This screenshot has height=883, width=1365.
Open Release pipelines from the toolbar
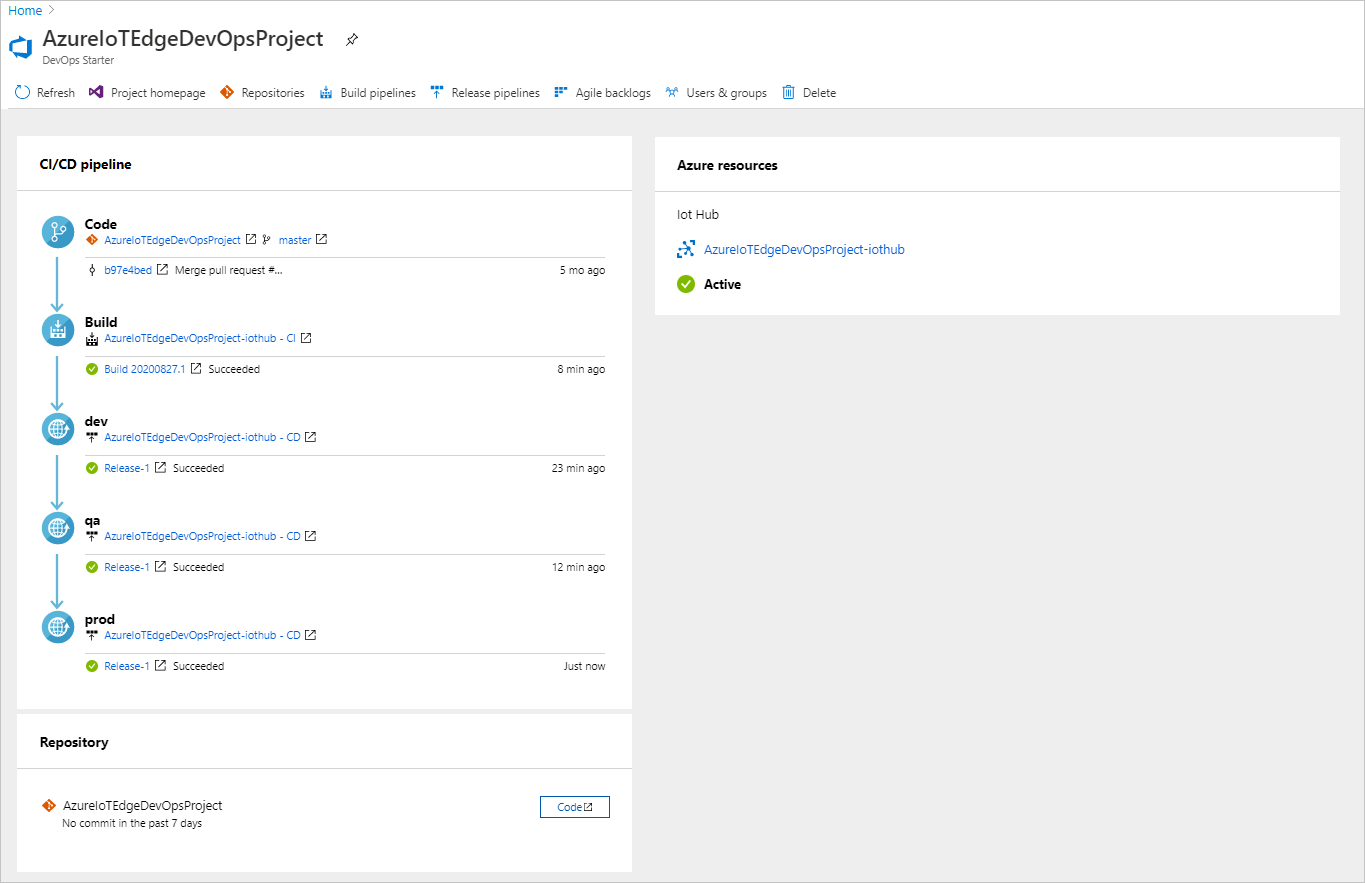(x=485, y=93)
